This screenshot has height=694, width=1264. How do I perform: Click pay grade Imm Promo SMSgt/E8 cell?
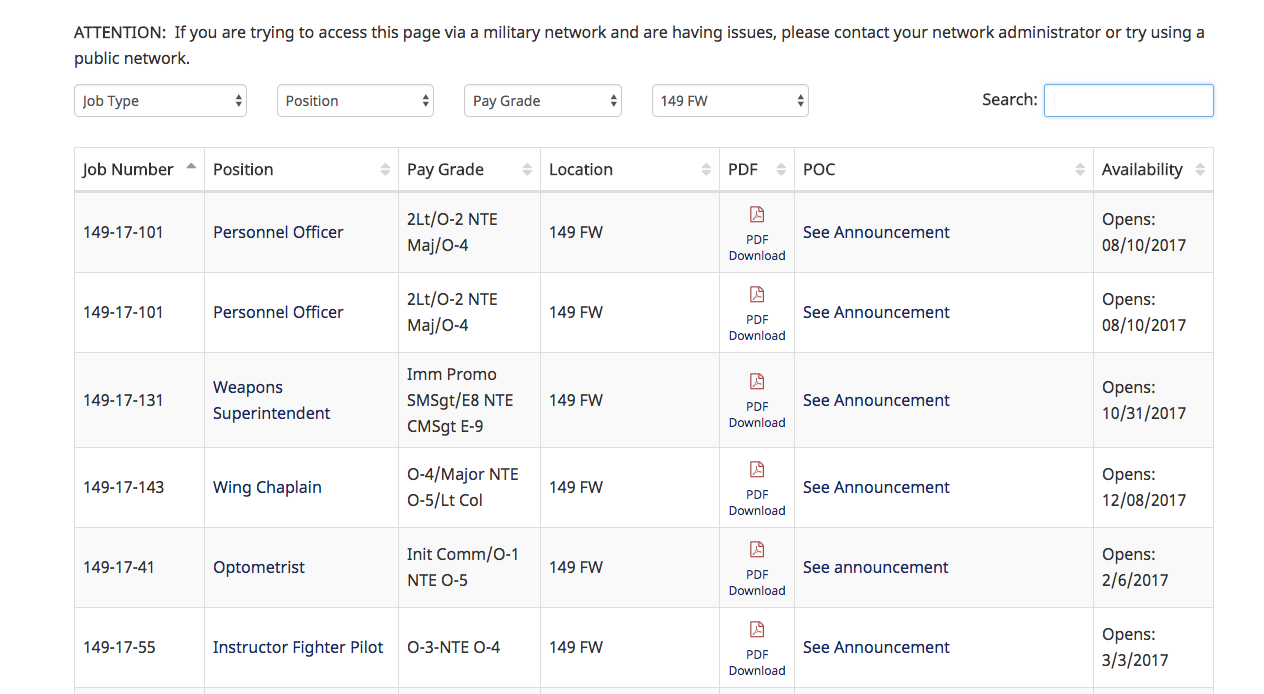point(469,400)
